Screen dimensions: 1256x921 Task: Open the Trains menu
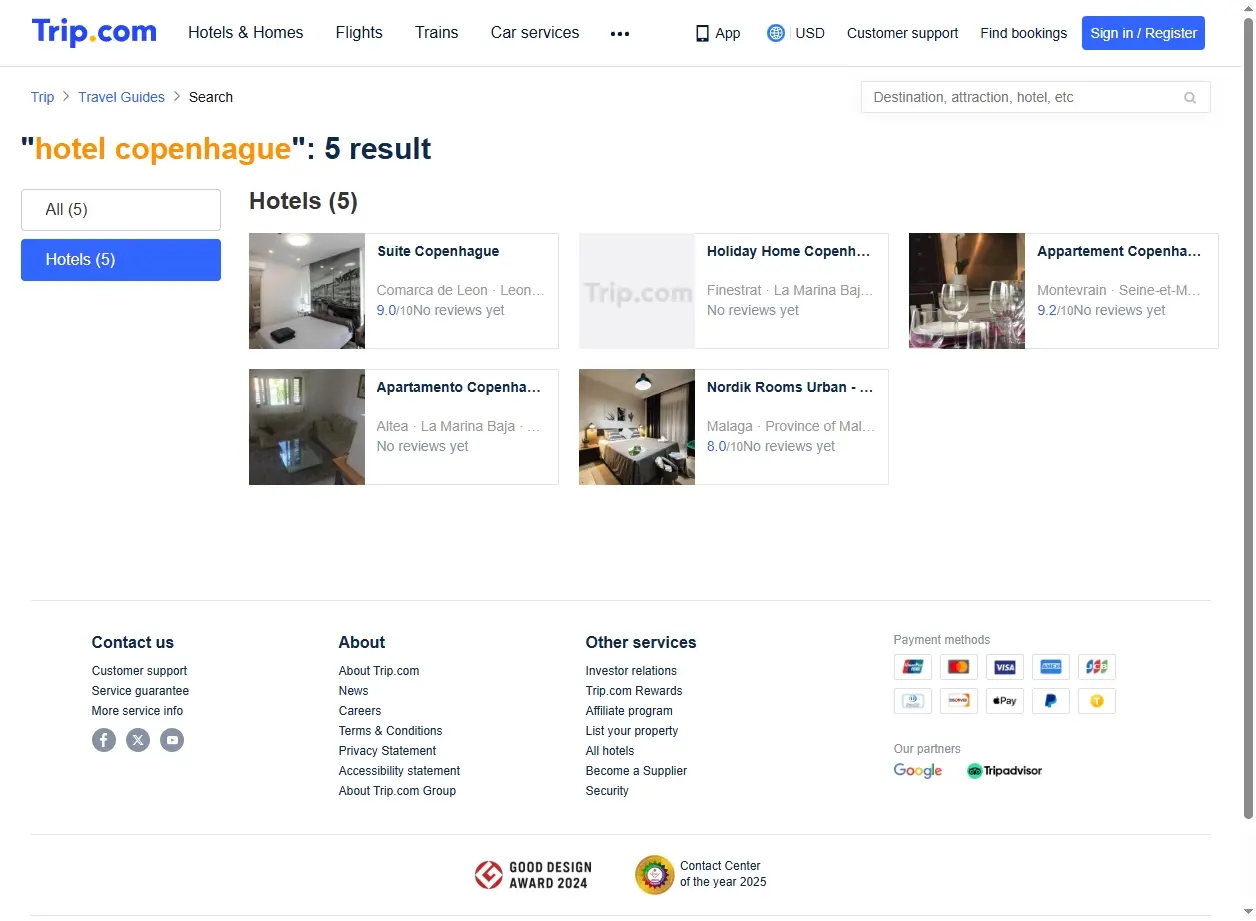click(x=437, y=32)
